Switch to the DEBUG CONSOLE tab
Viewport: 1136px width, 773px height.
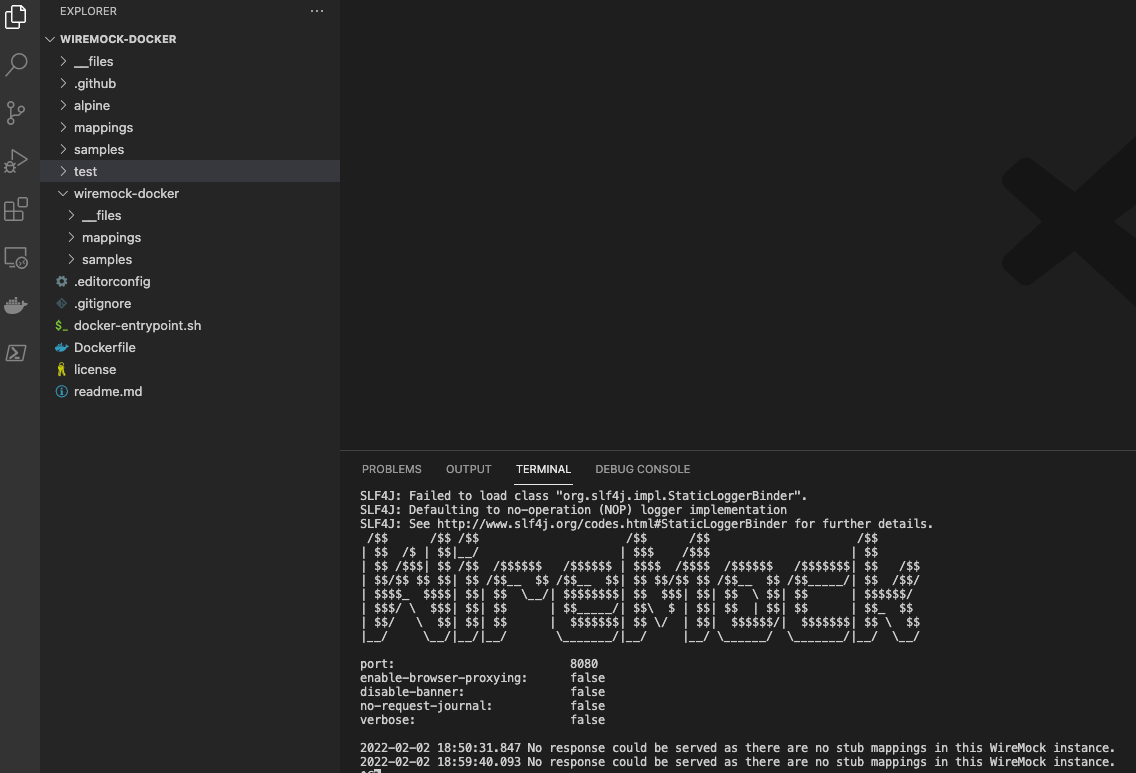[643, 469]
